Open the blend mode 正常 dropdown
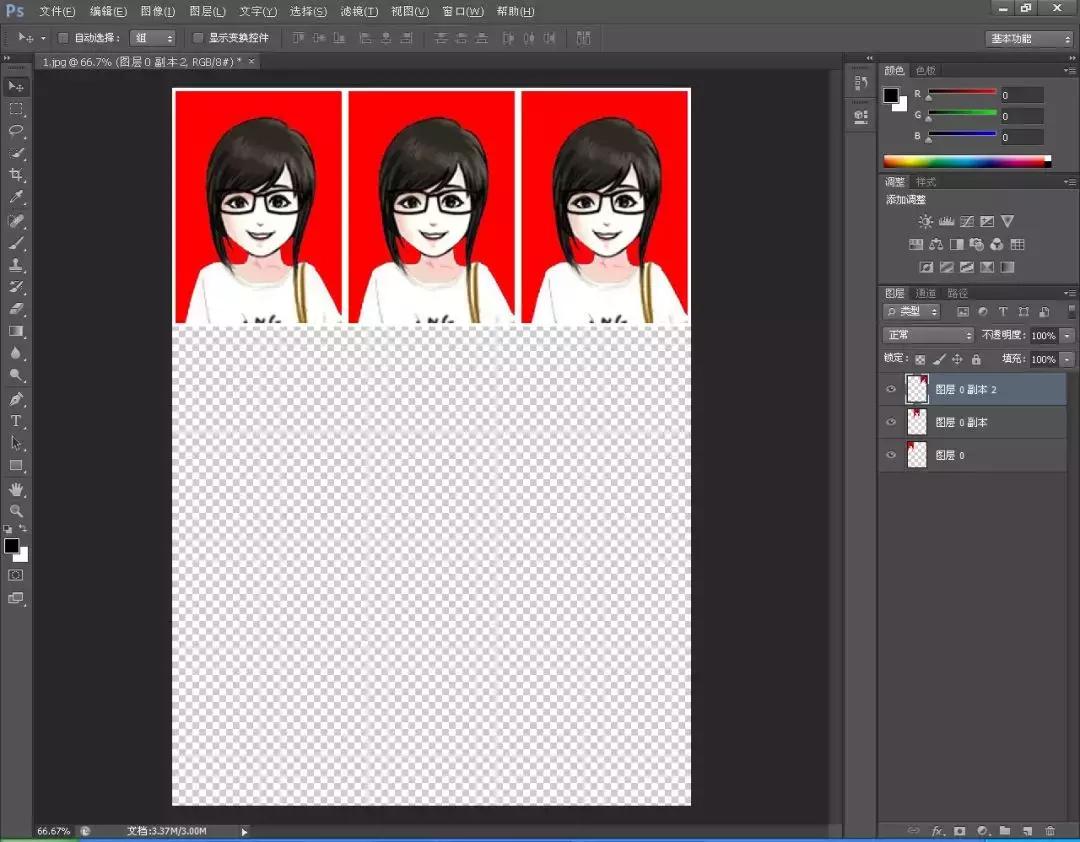1080x842 pixels. (928, 335)
